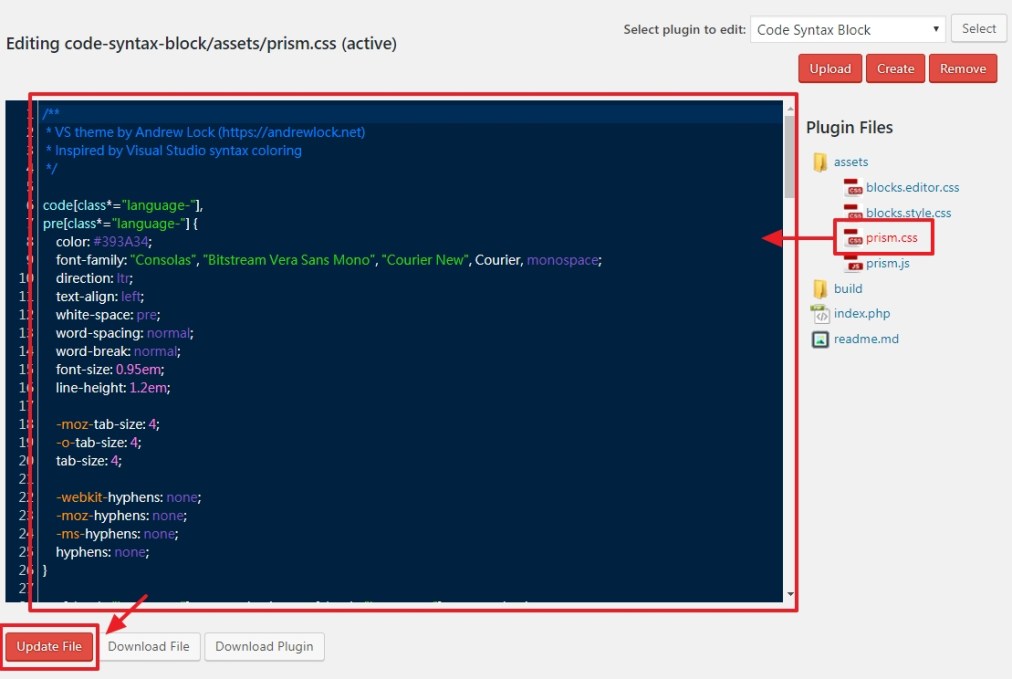
Task: Click the blocks.style.css file icon
Action: (853, 212)
